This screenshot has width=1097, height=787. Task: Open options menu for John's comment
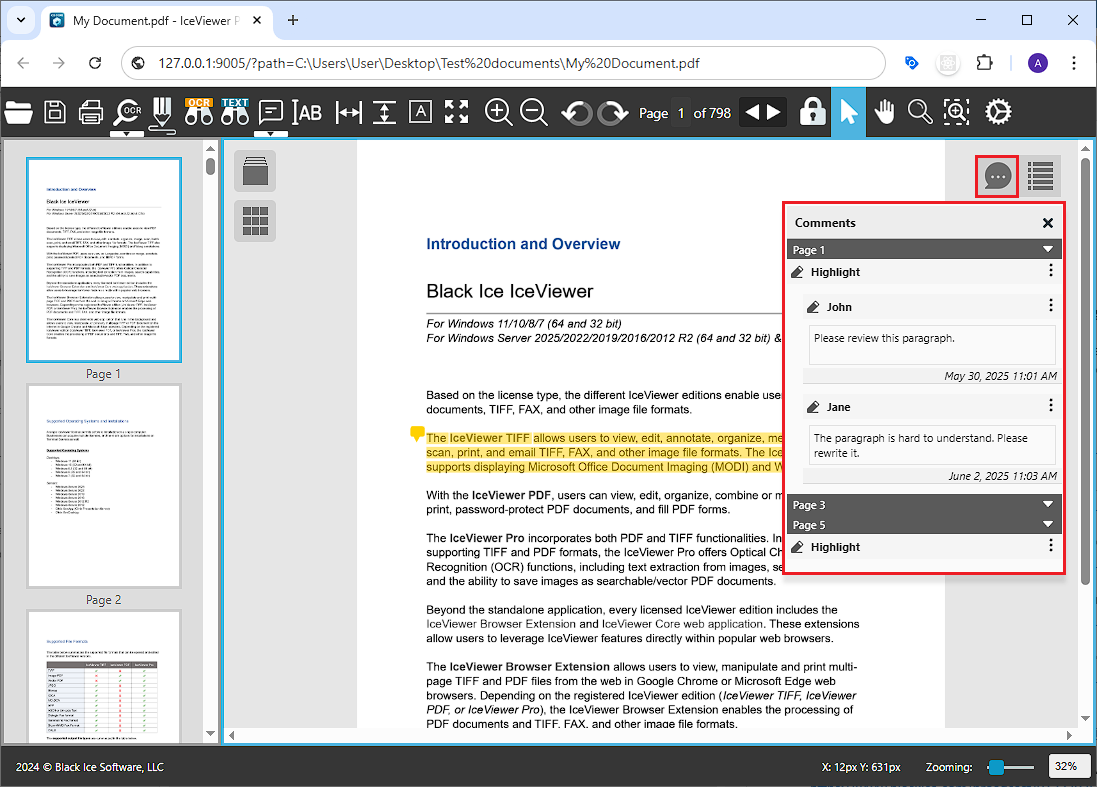tap(1050, 306)
